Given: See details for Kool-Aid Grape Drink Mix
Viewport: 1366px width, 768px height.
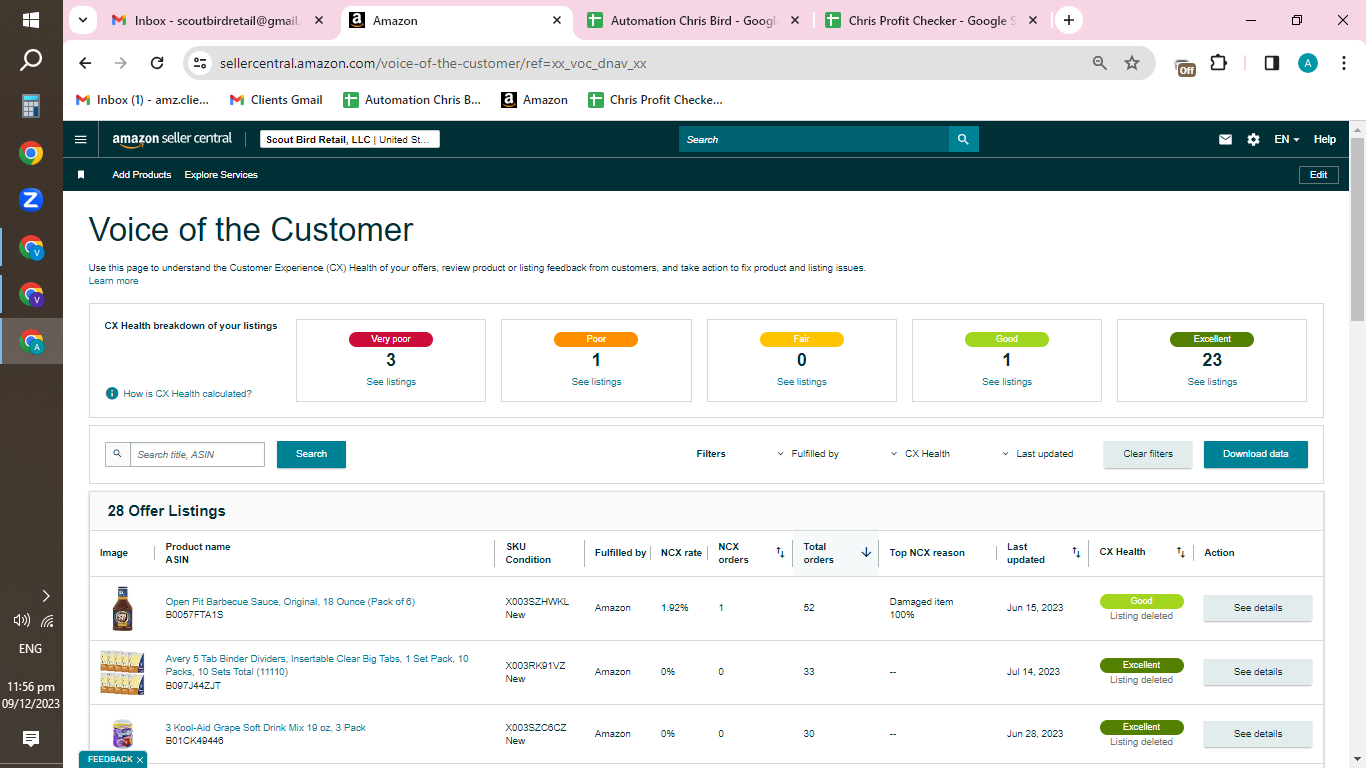Looking at the screenshot, I should (1257, 734).
